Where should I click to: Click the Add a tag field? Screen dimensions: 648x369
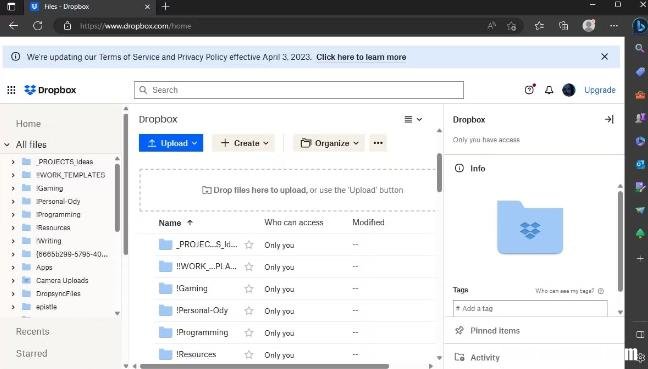(x=530, y=308)
